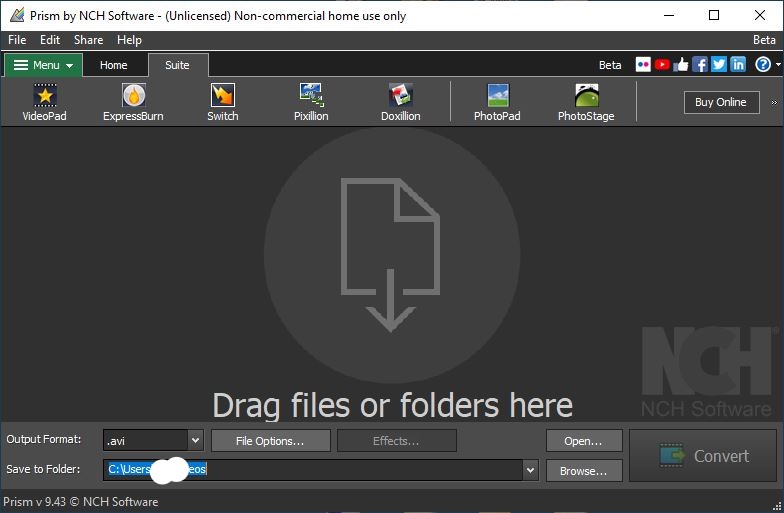Open the Flickr social icon
This screenshot has width=784, height=513.
643,64
